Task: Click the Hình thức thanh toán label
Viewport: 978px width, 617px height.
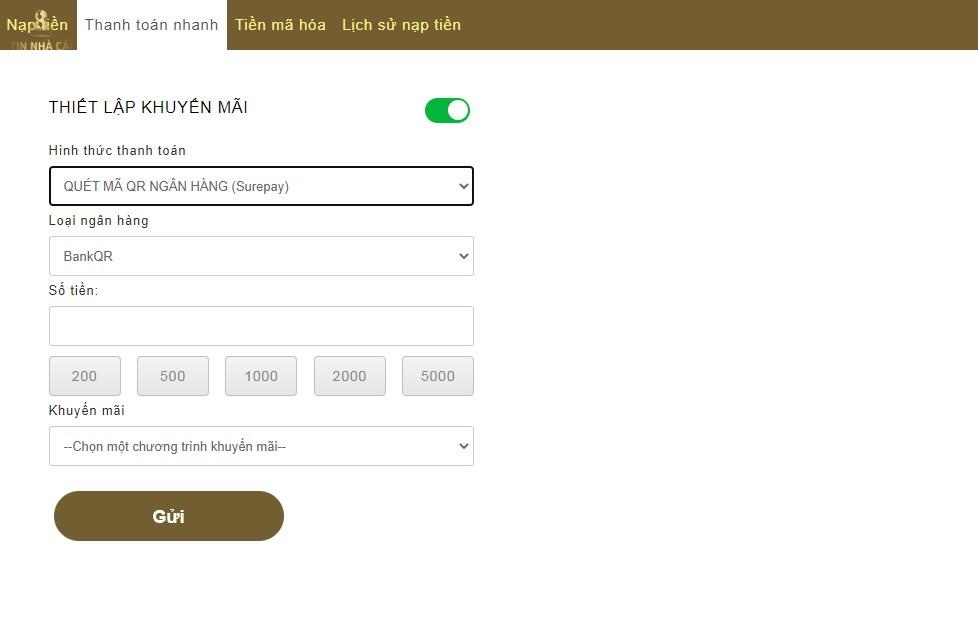Action: click(x=117, y=151)
